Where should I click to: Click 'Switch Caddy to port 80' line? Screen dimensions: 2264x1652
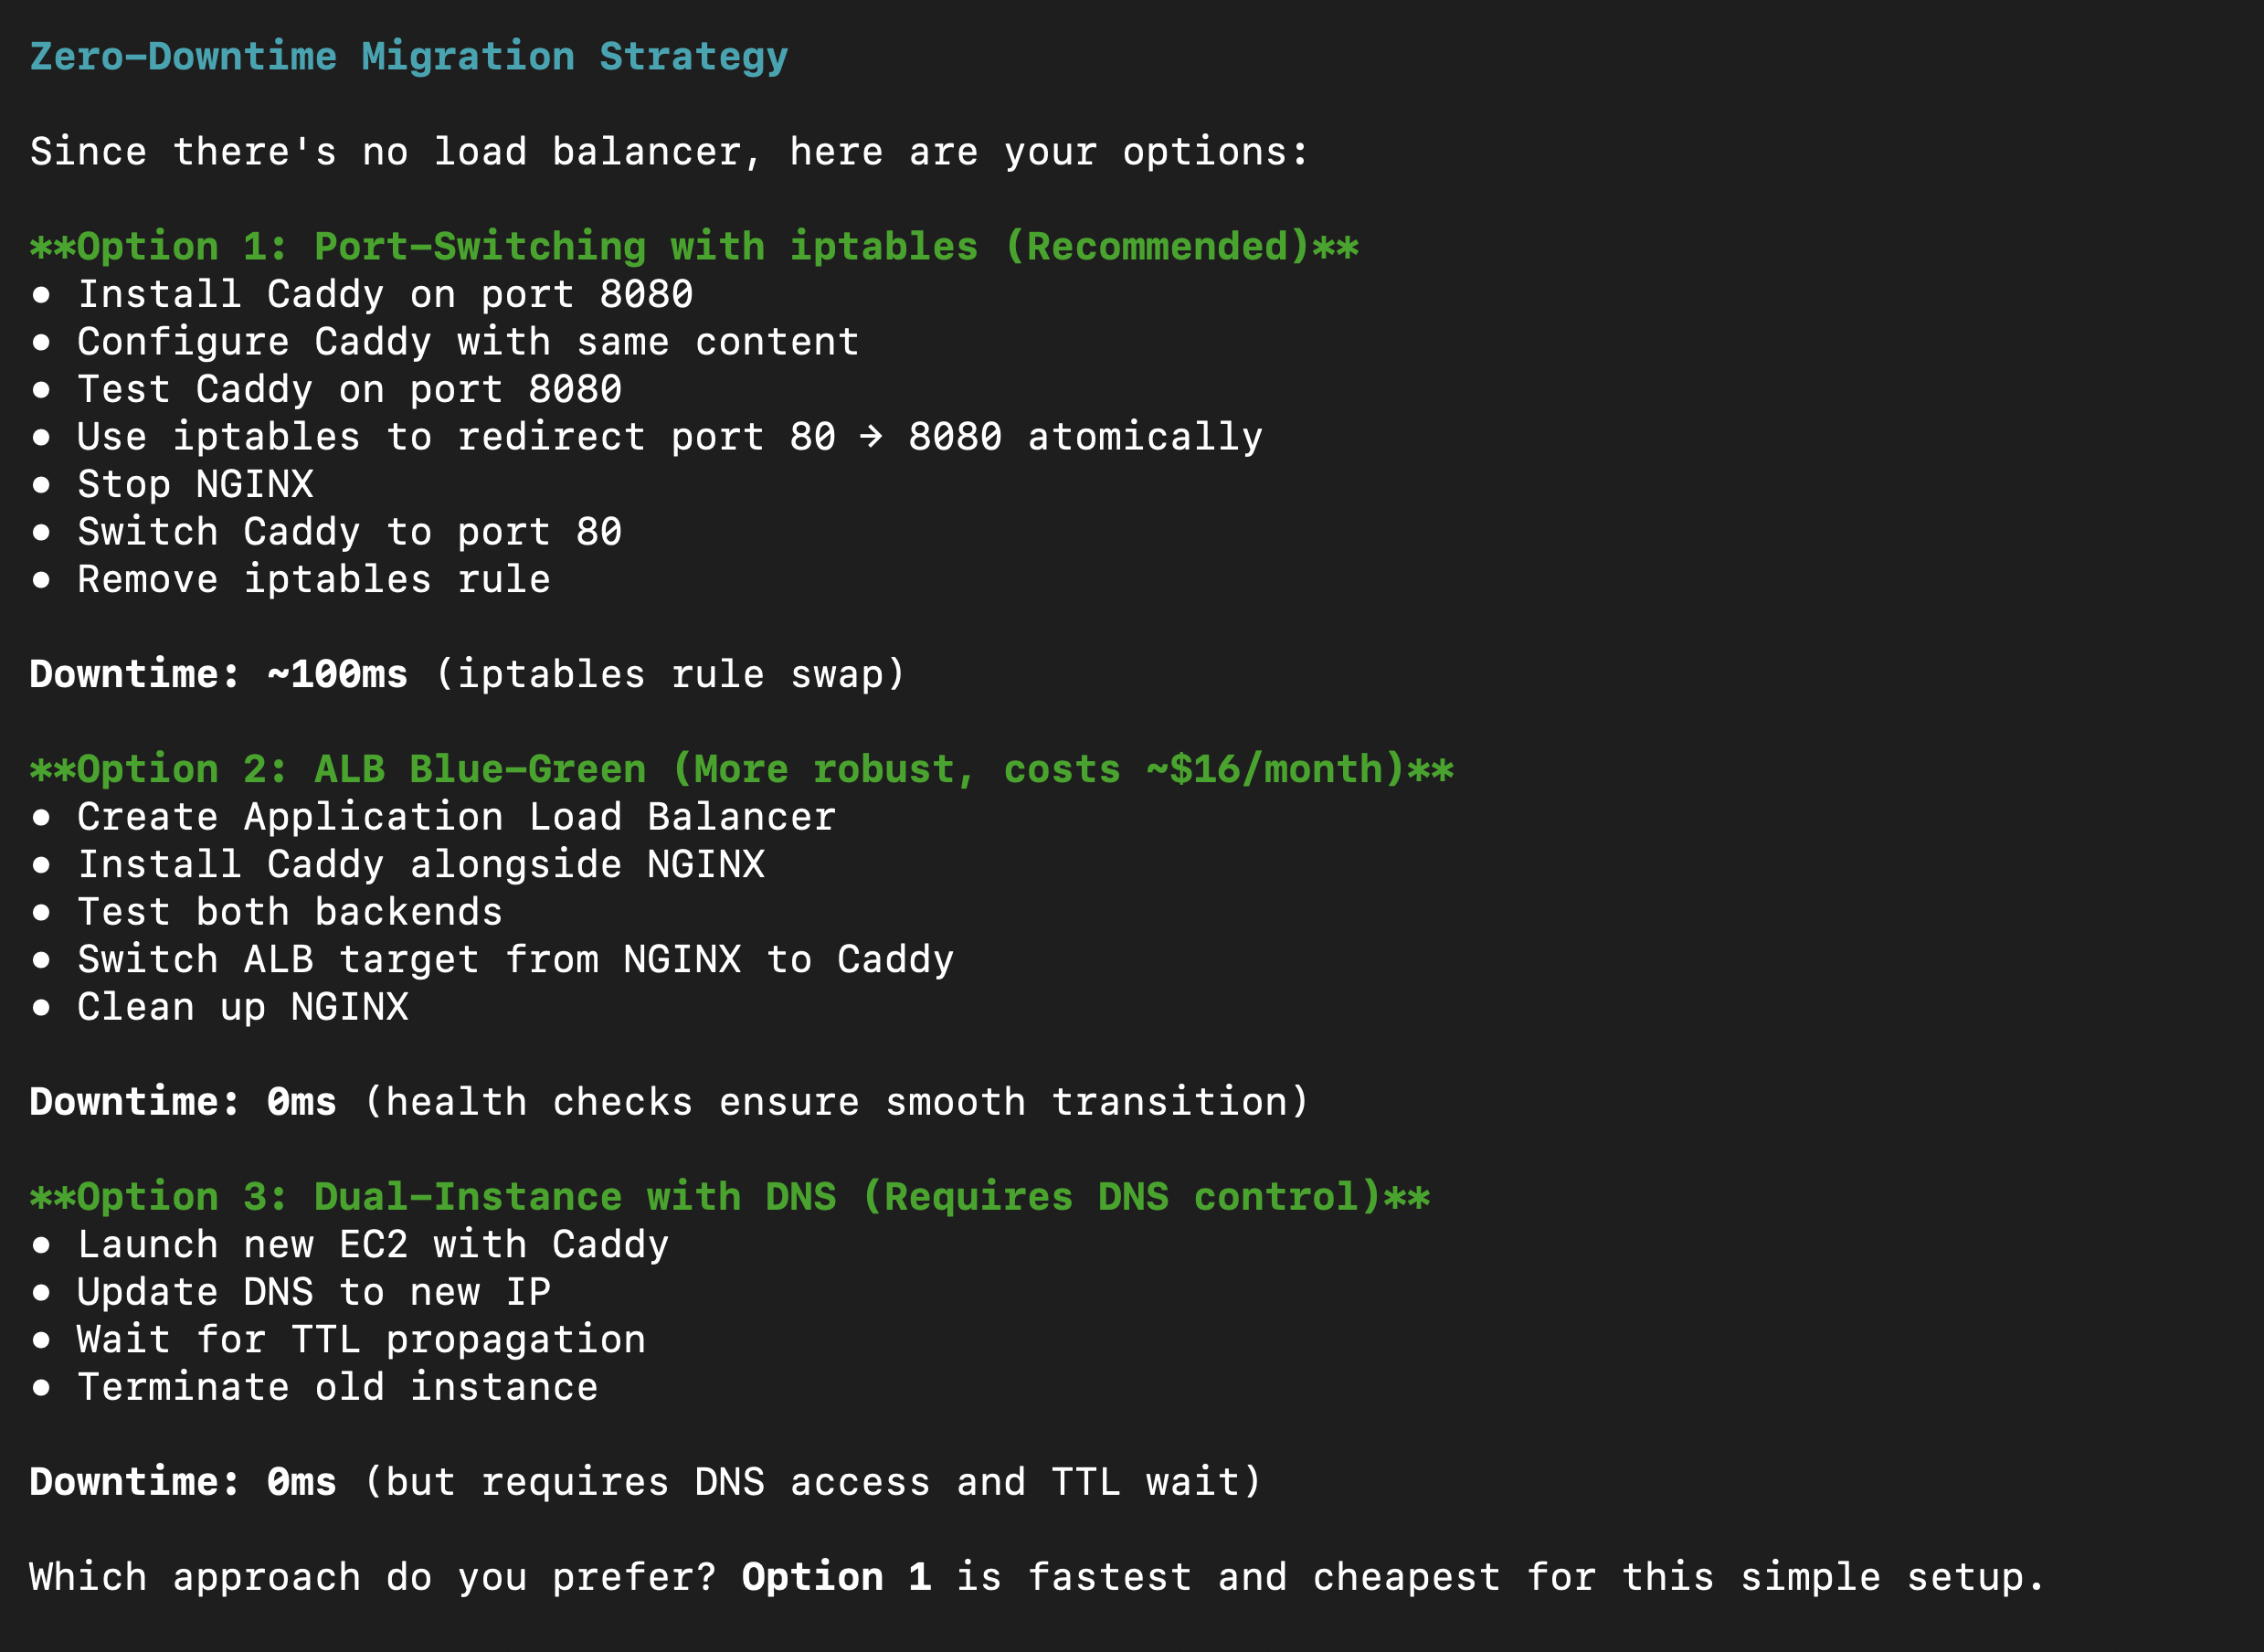click(349, 532)
